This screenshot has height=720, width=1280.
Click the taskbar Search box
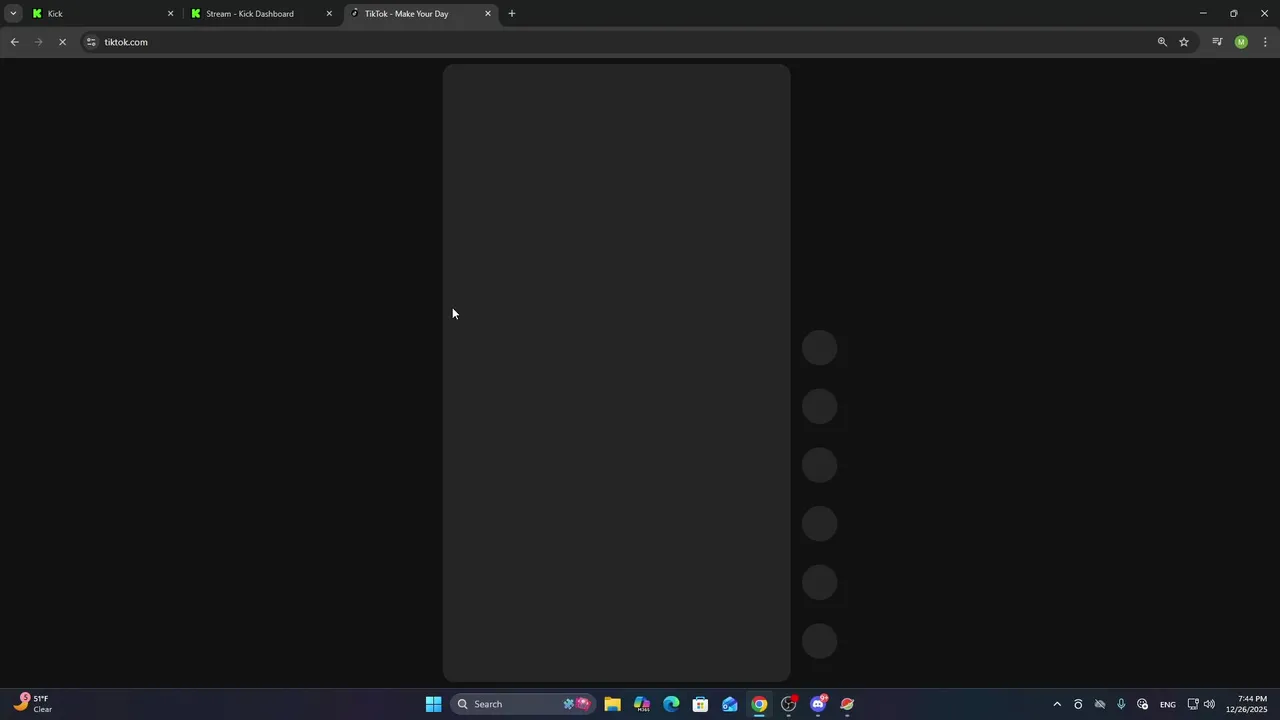[x=523, y=704]
